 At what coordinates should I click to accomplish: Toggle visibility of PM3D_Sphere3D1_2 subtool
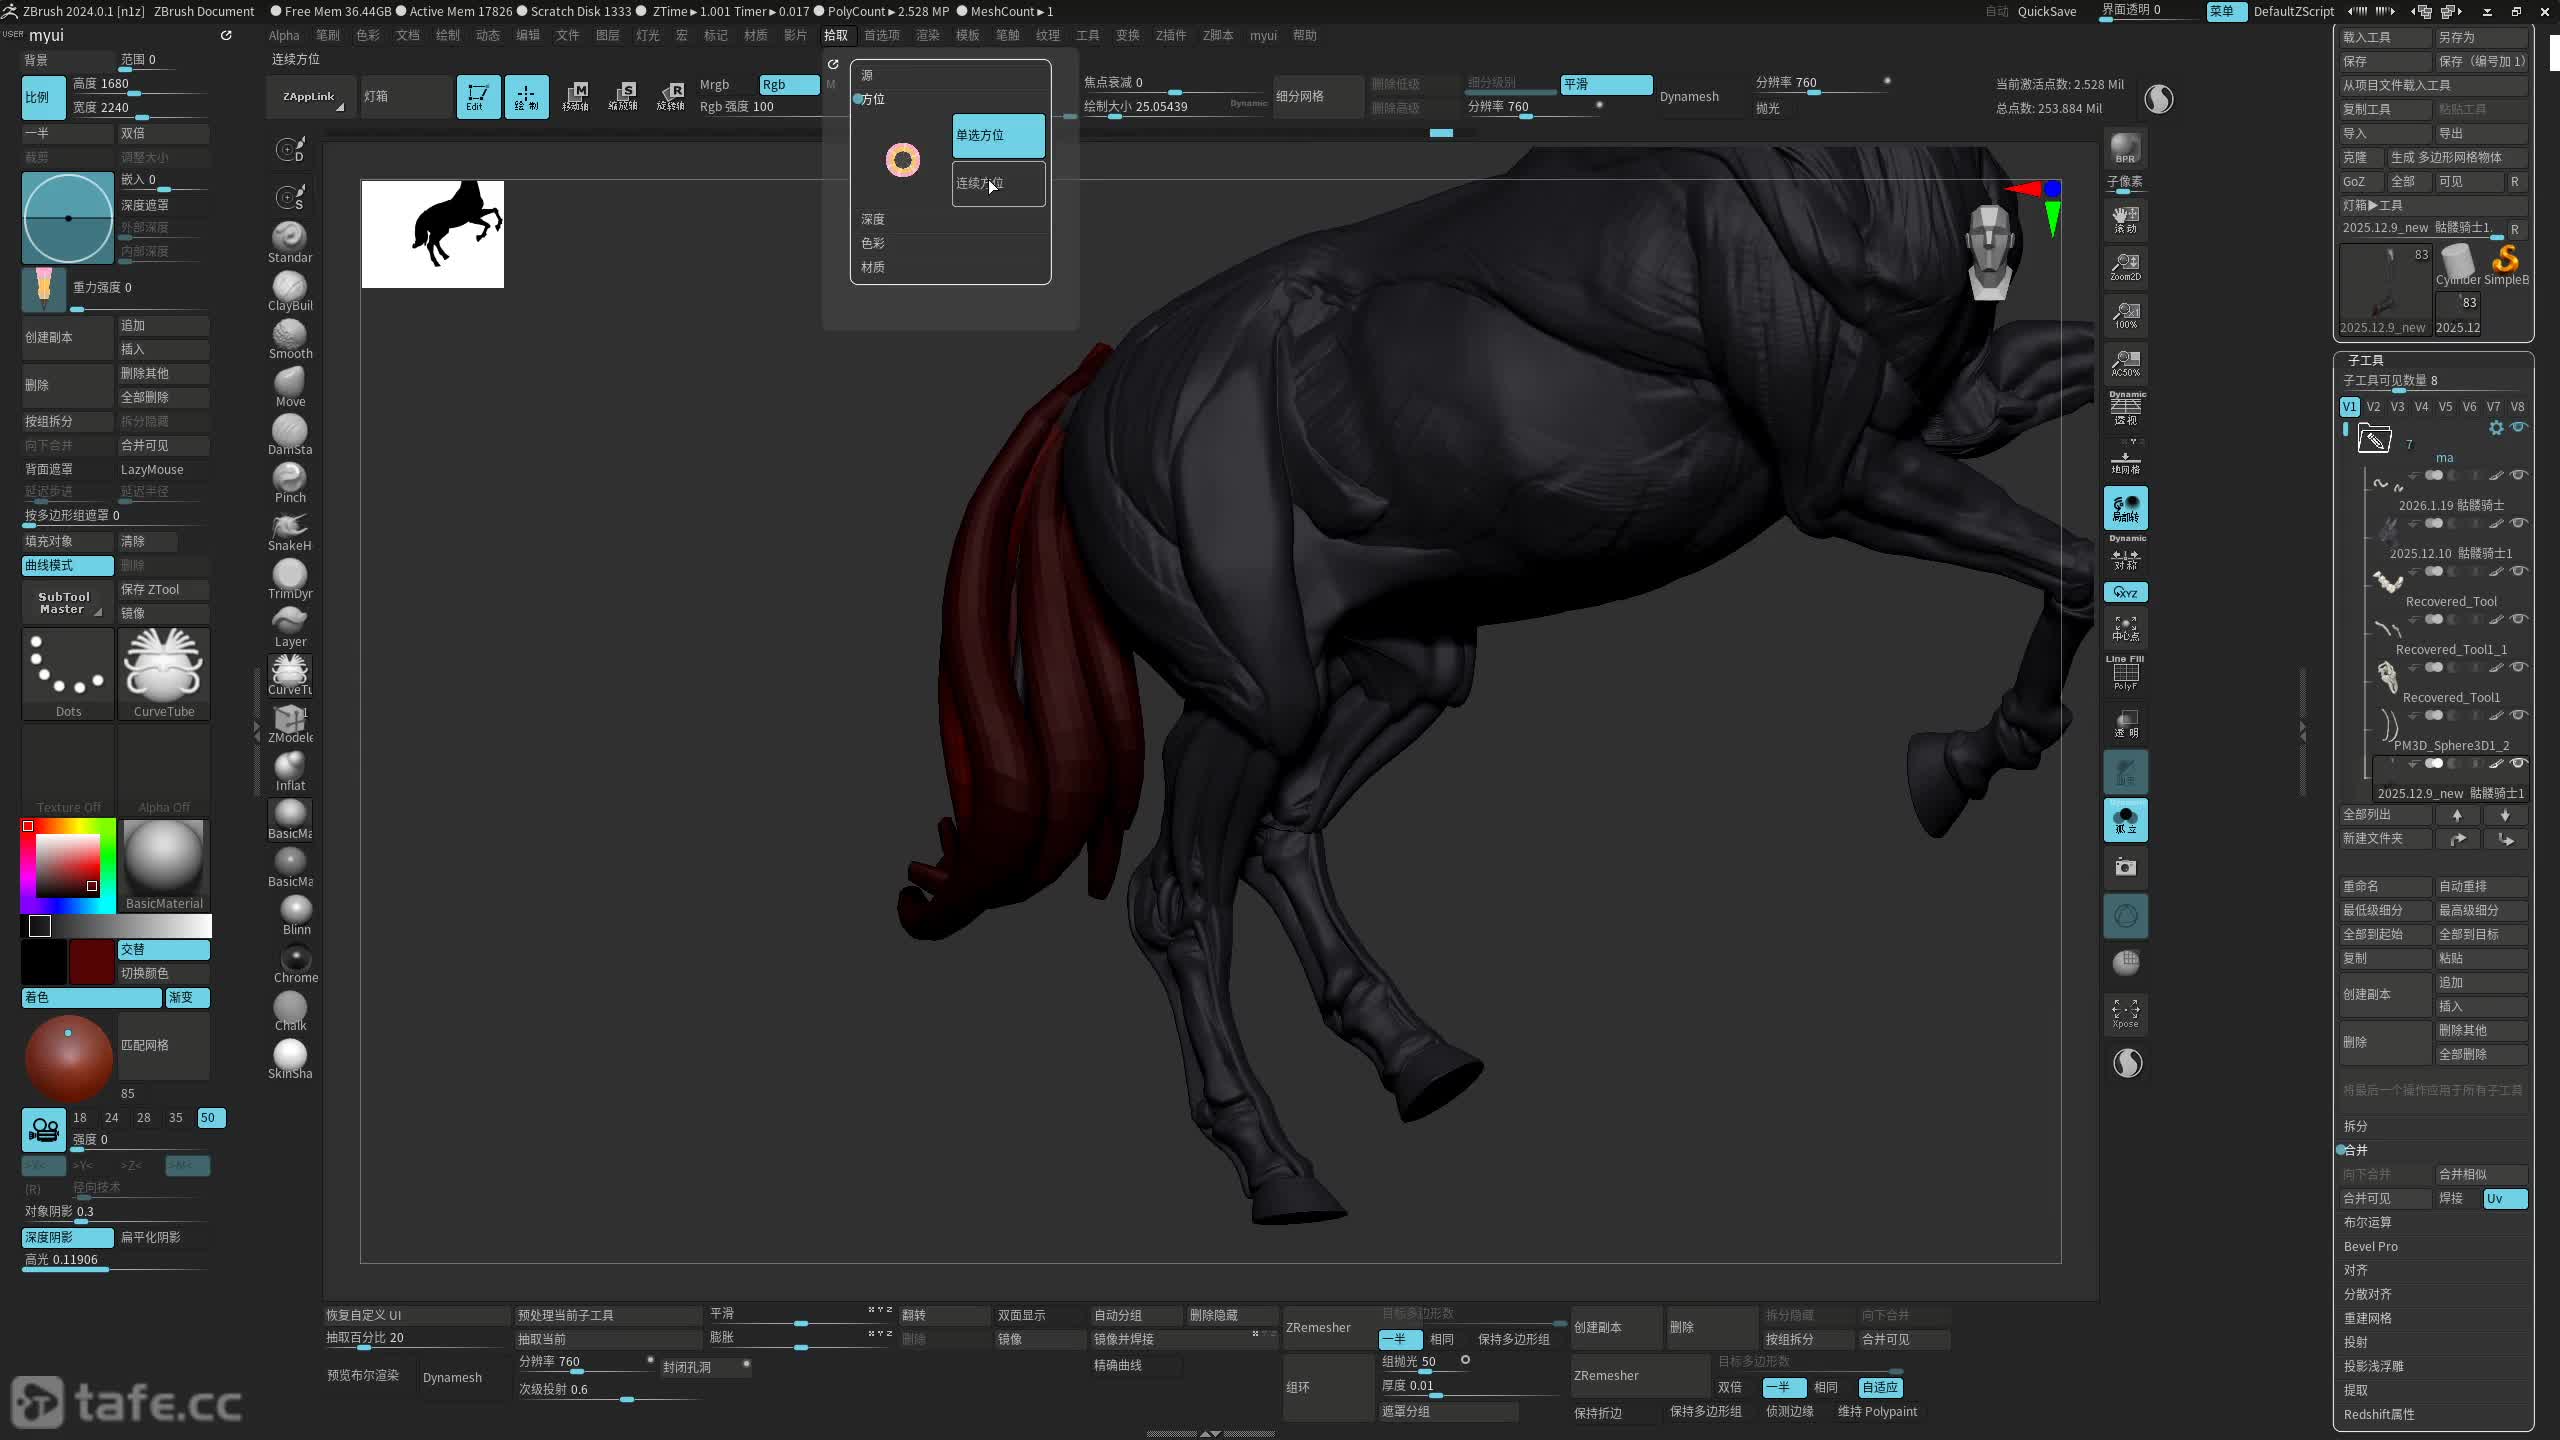(x=2519, y=715)
